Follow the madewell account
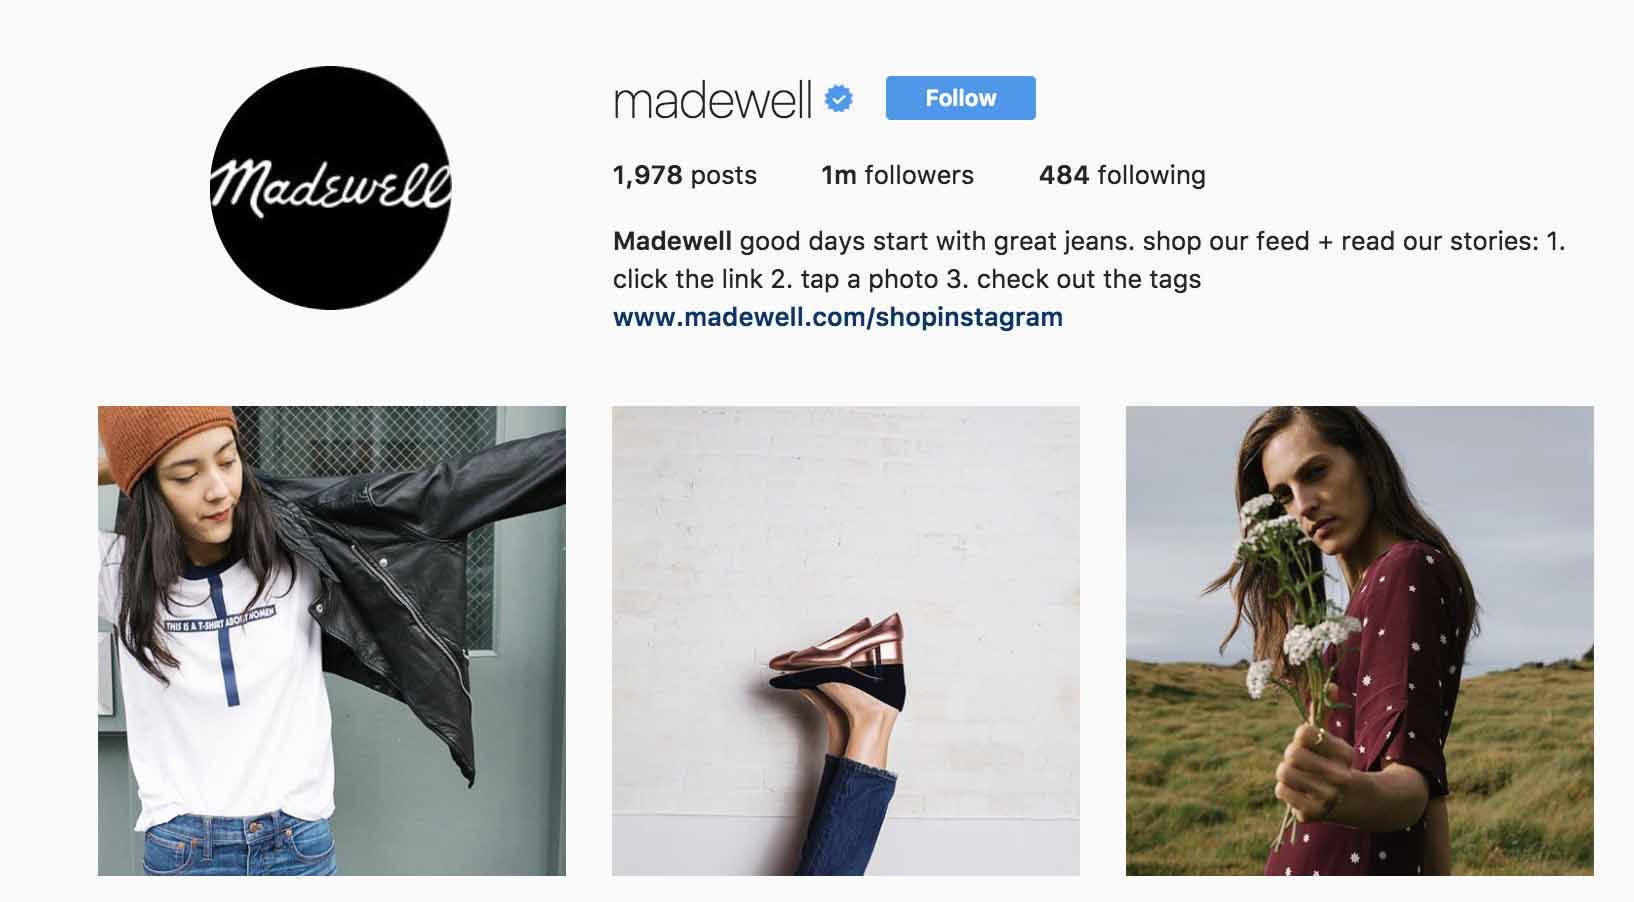The height and width of the screenshot is (902, 1634). (960, 98)
